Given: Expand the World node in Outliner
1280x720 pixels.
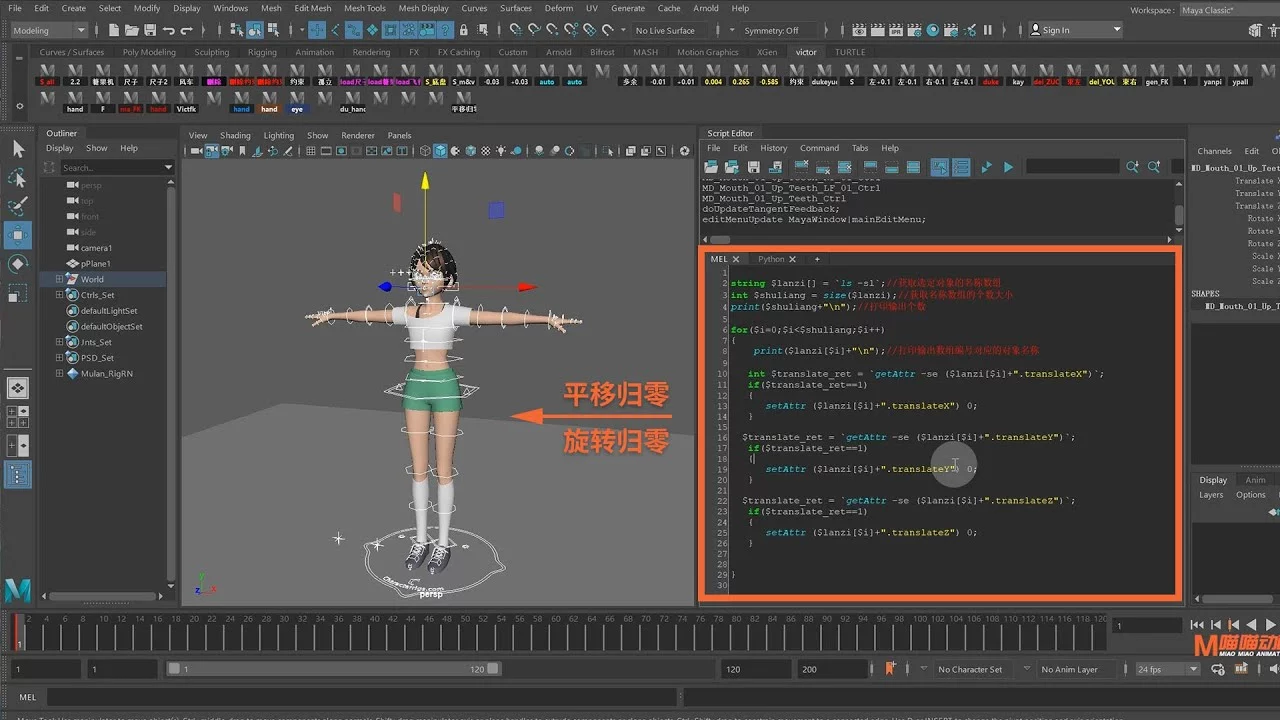Looking at the screenshot, I should (x=59, y=279).
